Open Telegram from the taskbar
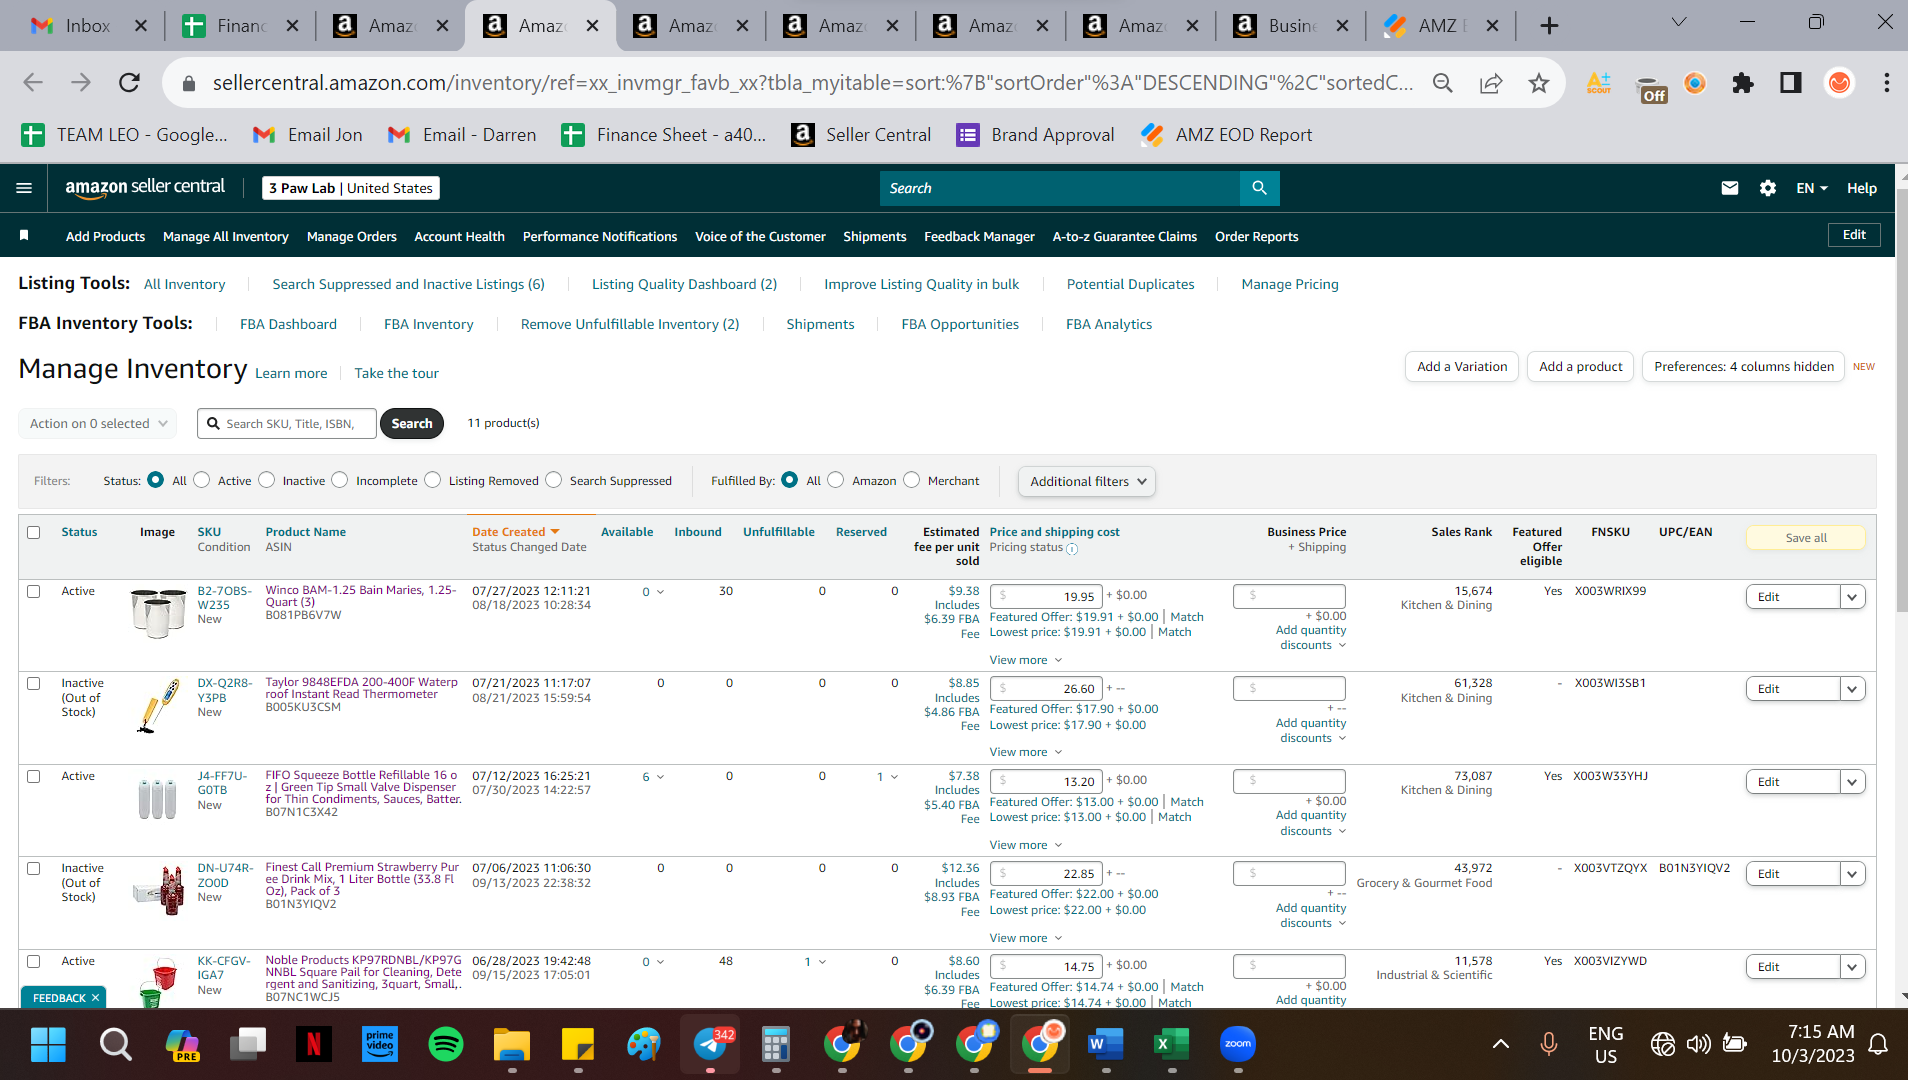1908x1080 pixels. [711, 1045]
